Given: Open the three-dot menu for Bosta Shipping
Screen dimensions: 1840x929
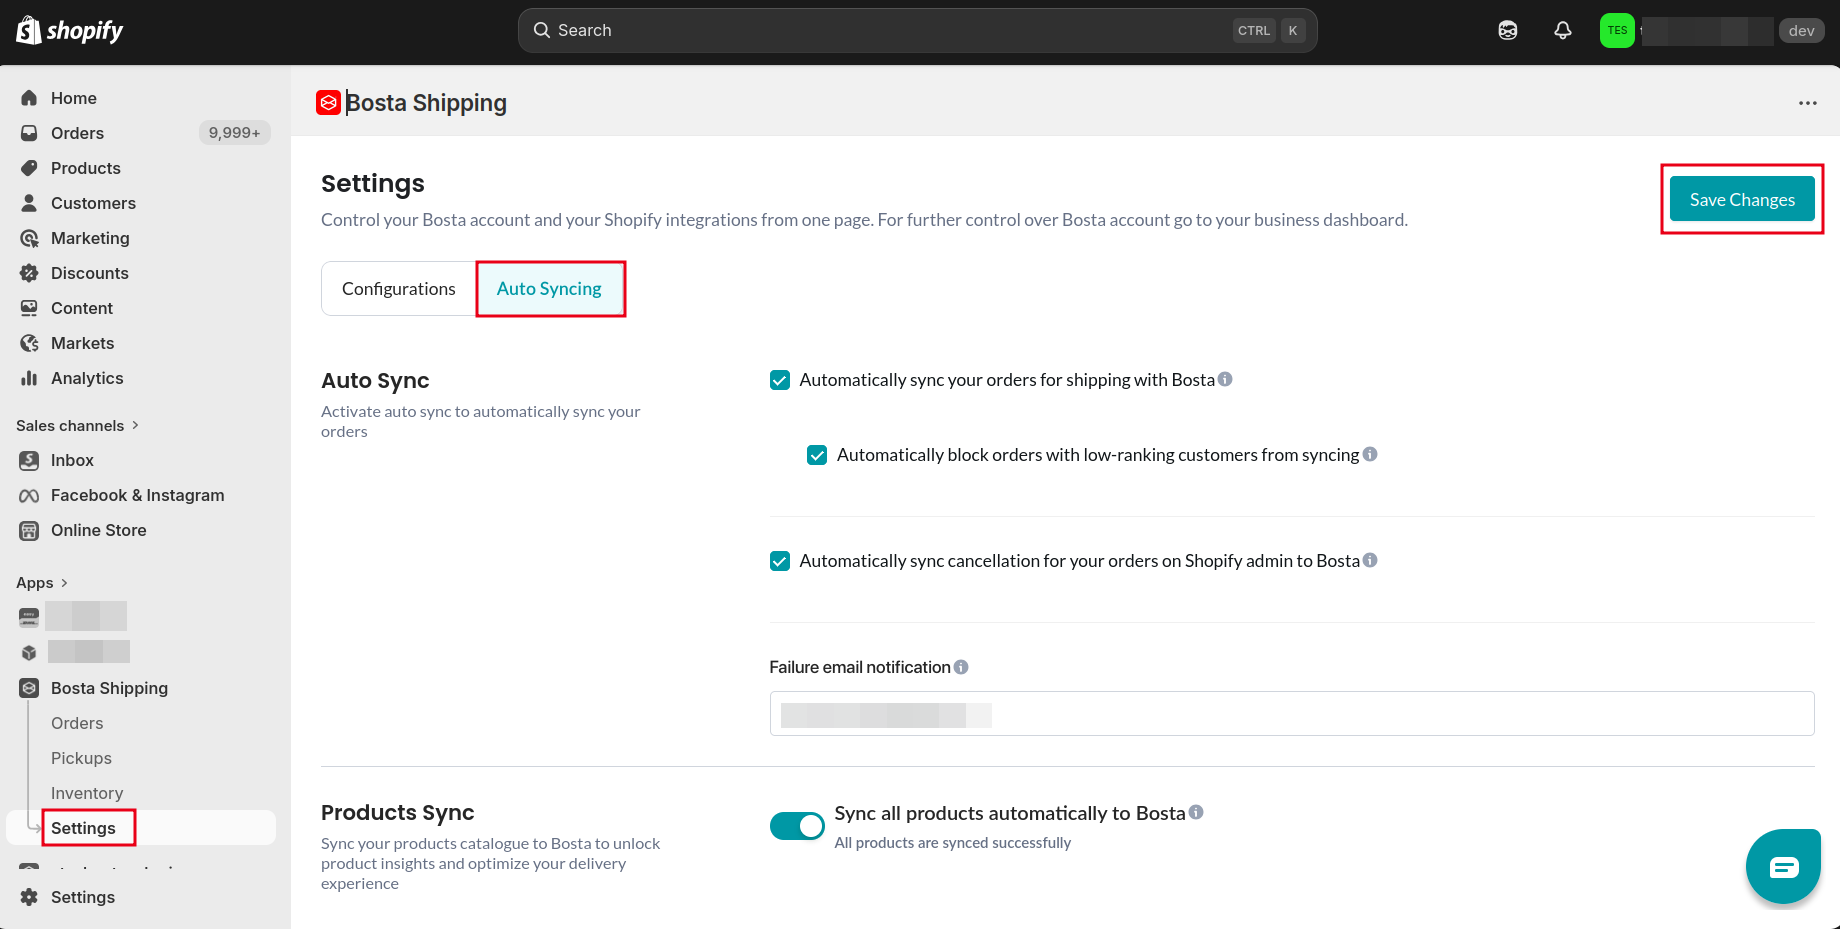Looking at the screenshot, I should (x=1808, y=103).
